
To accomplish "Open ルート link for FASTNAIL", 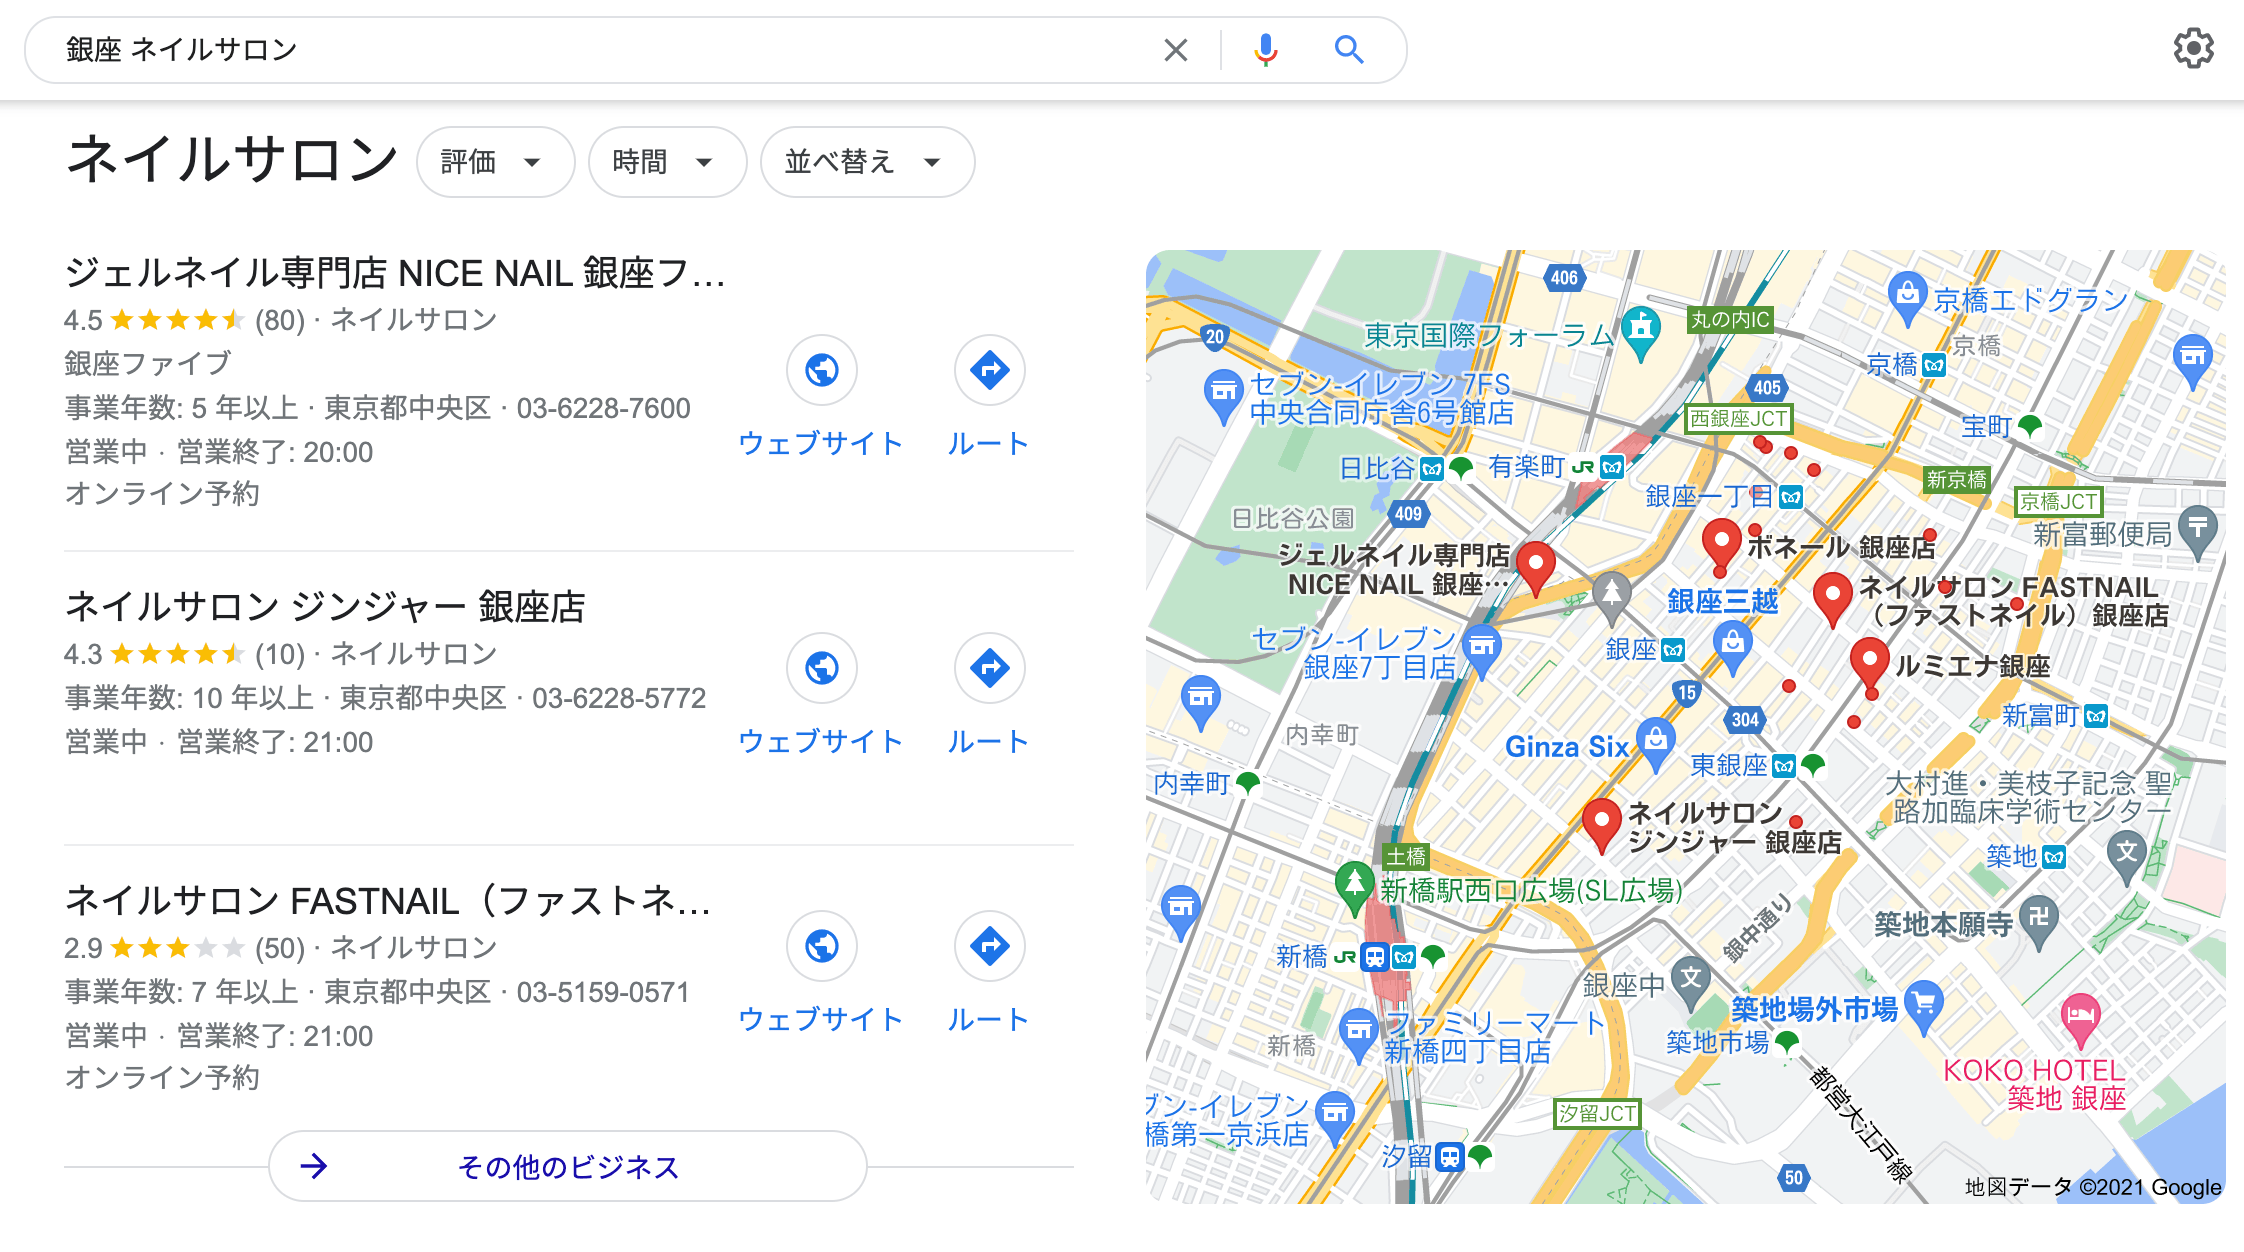I will pos(988,1019).
